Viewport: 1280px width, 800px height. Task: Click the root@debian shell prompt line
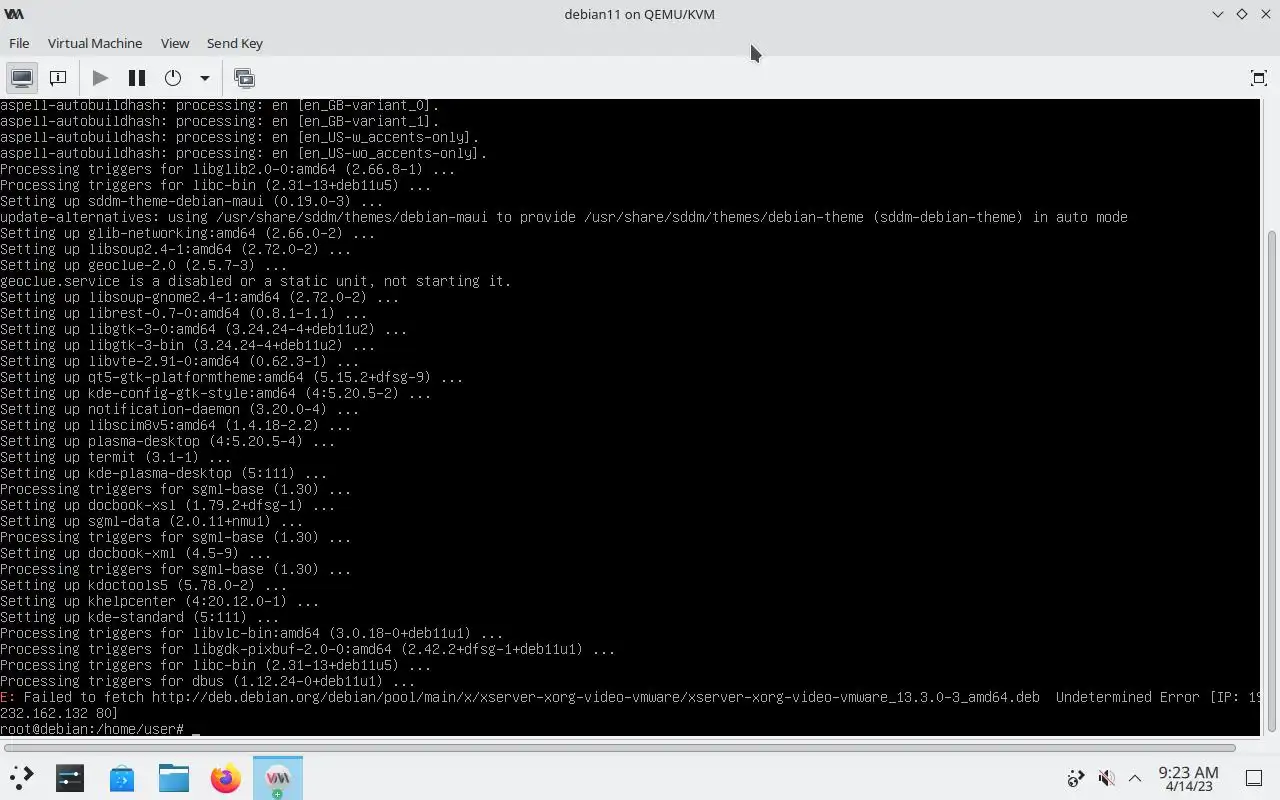point(100,729)
